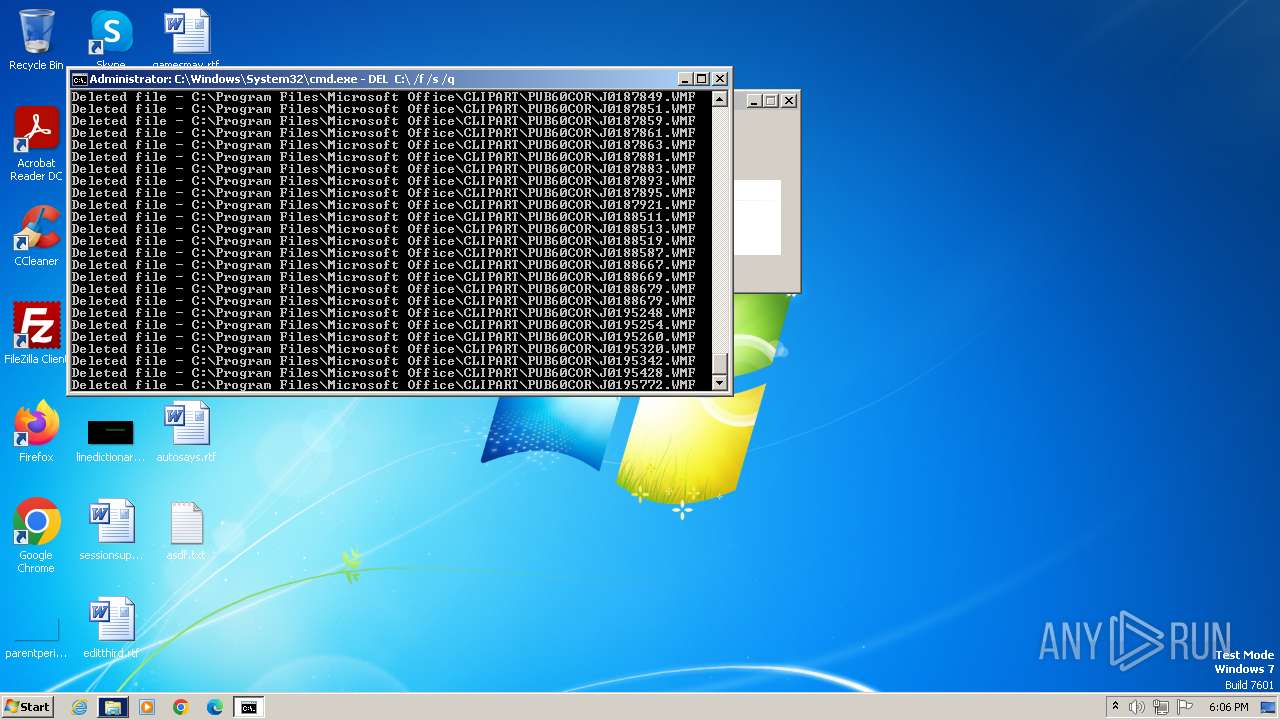Click the line ending J0195248.WMF
The height and width of the screenshot is (720, 1280).
click(384, 313)
